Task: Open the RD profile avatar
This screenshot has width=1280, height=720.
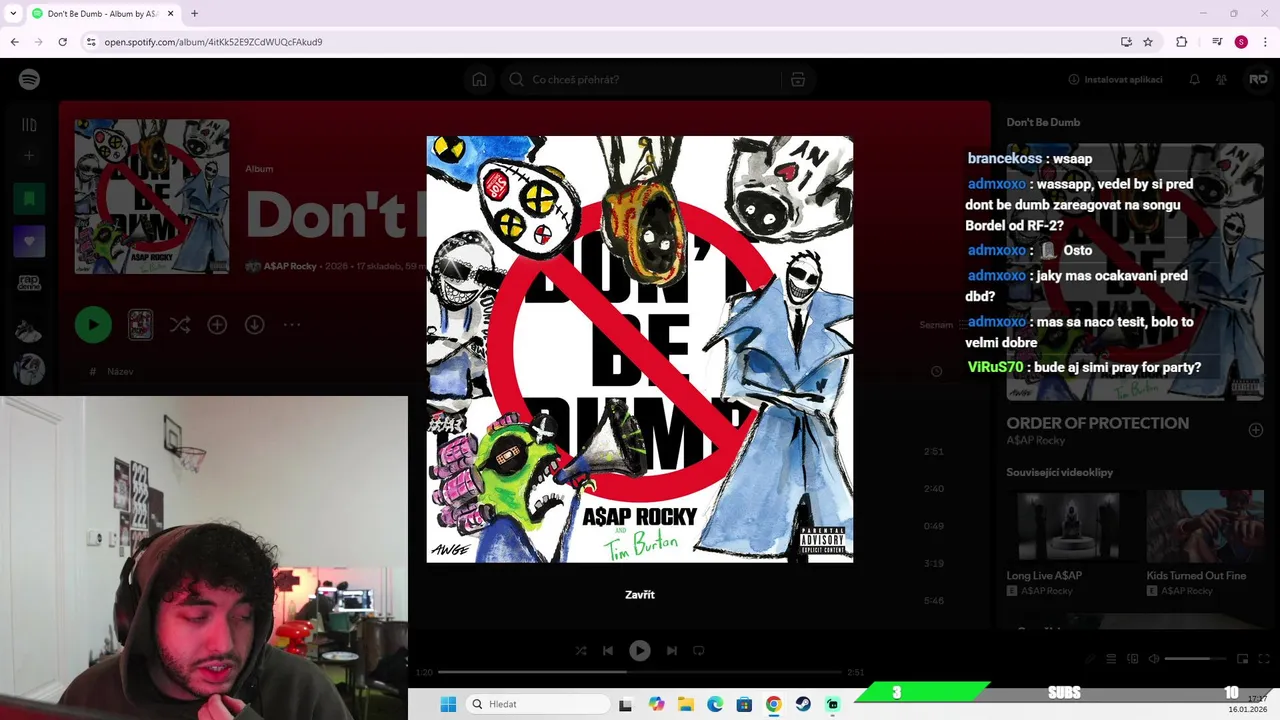Action: pos(1257,79)
